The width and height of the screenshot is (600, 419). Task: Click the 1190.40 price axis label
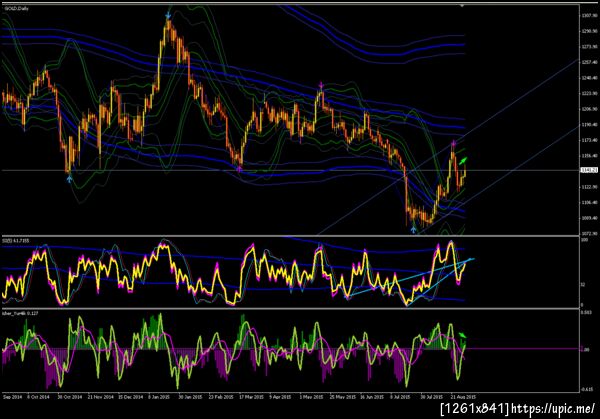click(x=590, y=124)
